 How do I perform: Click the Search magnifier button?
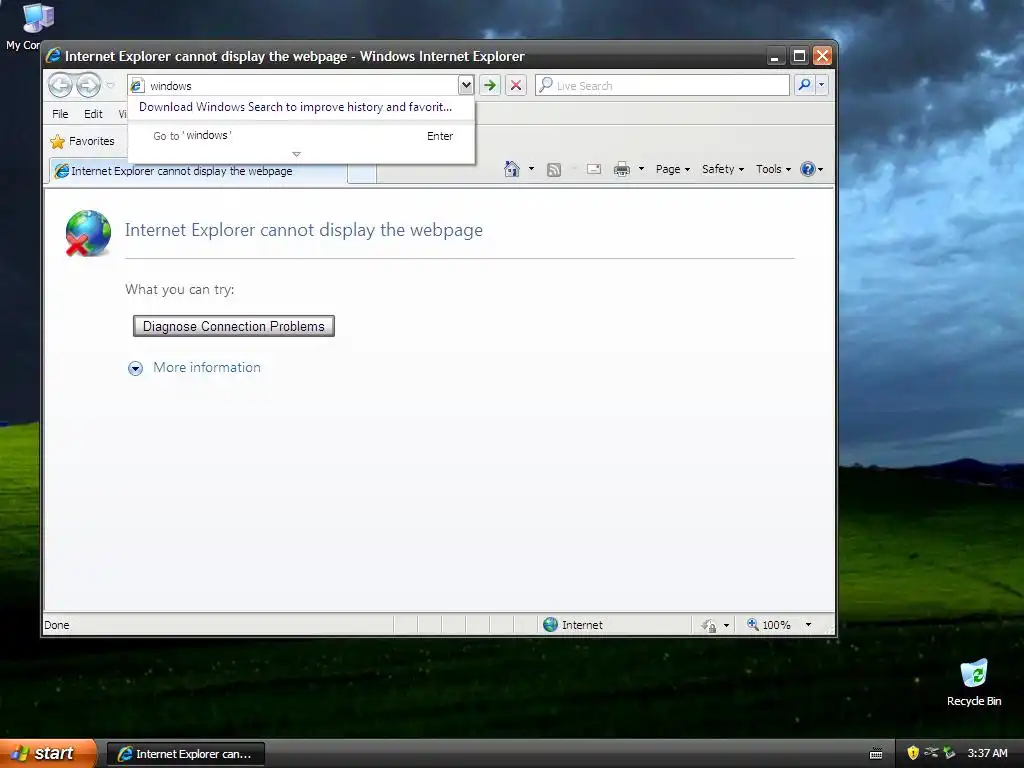click(805, 85)
